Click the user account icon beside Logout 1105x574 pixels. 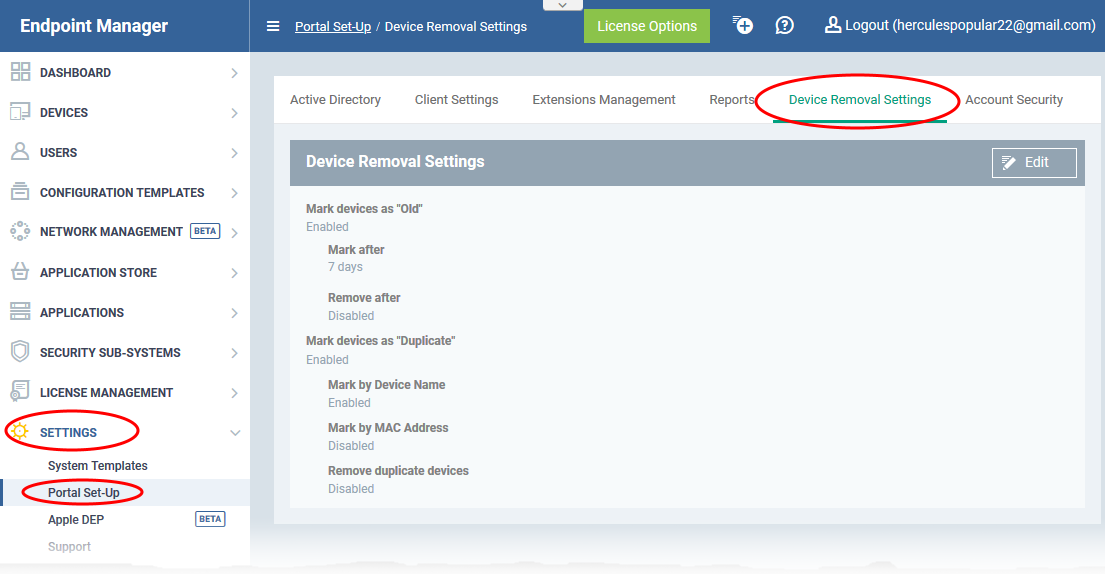(x=832, y=25)
